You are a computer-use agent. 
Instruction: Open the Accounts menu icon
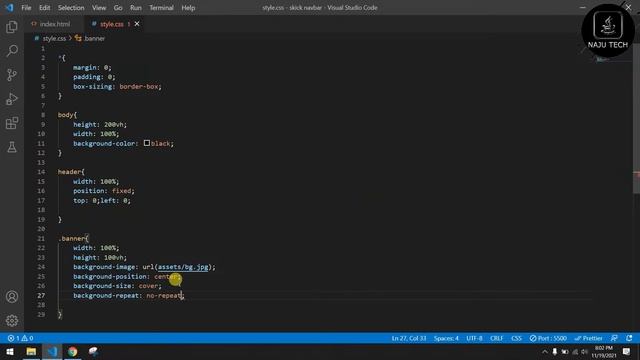(12, 297)
